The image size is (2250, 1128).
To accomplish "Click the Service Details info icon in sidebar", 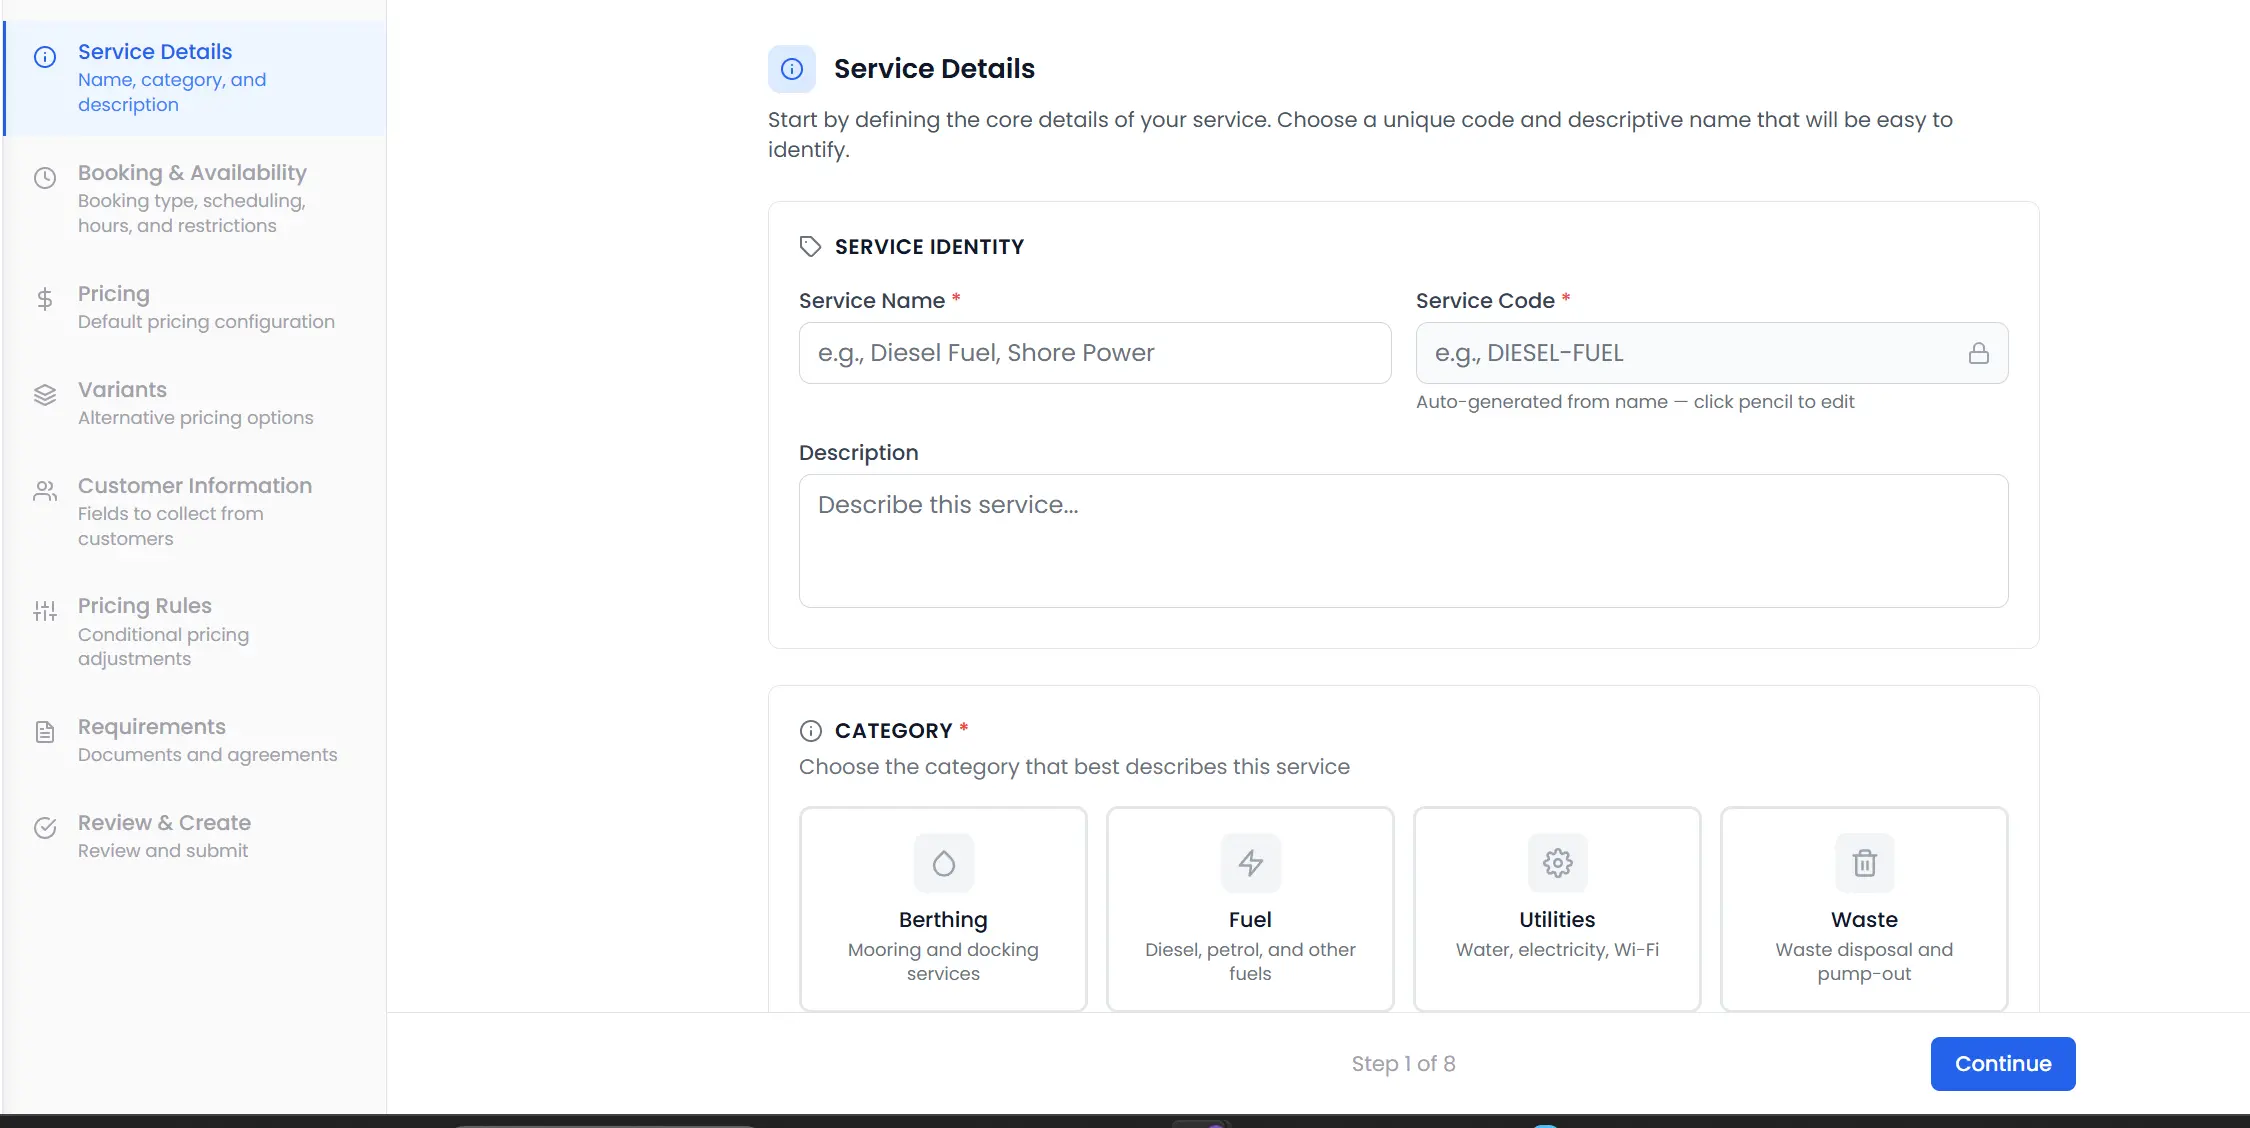I will point(45,57).
